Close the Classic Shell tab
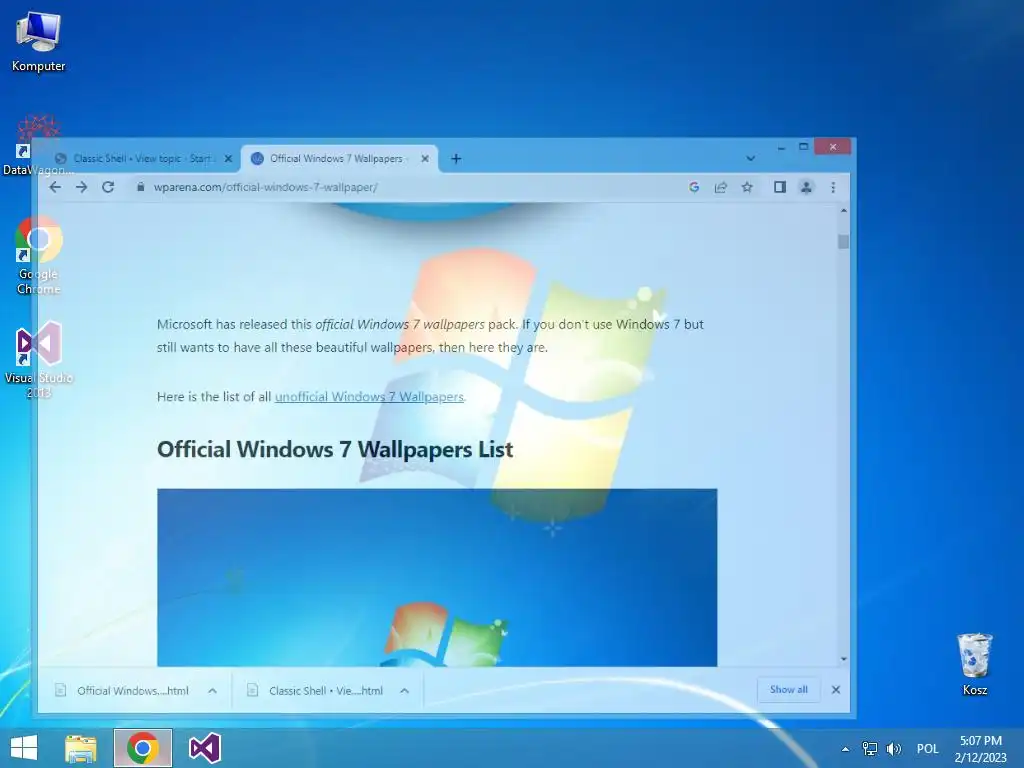Viewport: 1024px width, 768px height. click(229, 159)
